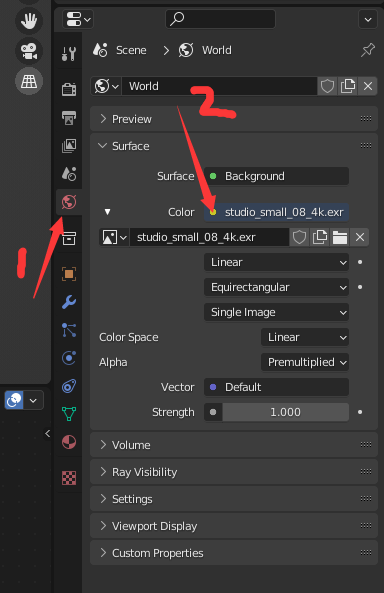The width and height of the screenshot is (384, 593).
Task: Expand the Settings panel
Action: [x=234, y=499]
